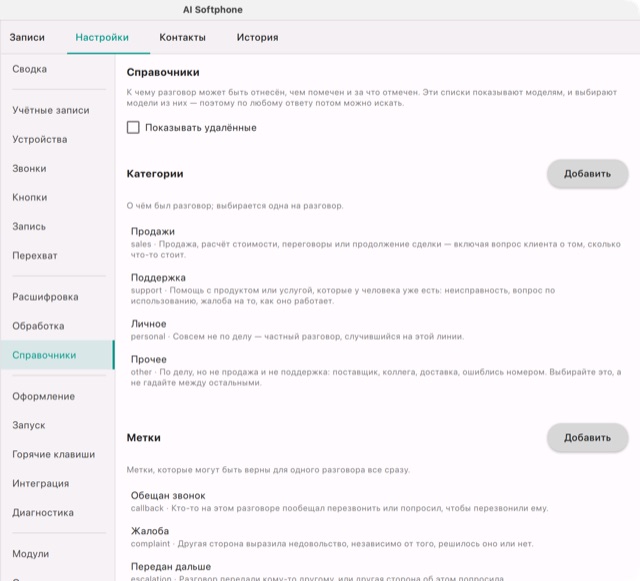640x581 pixels.
Task: Select Звонки in the sidebar
Action: tap(57, 168)
